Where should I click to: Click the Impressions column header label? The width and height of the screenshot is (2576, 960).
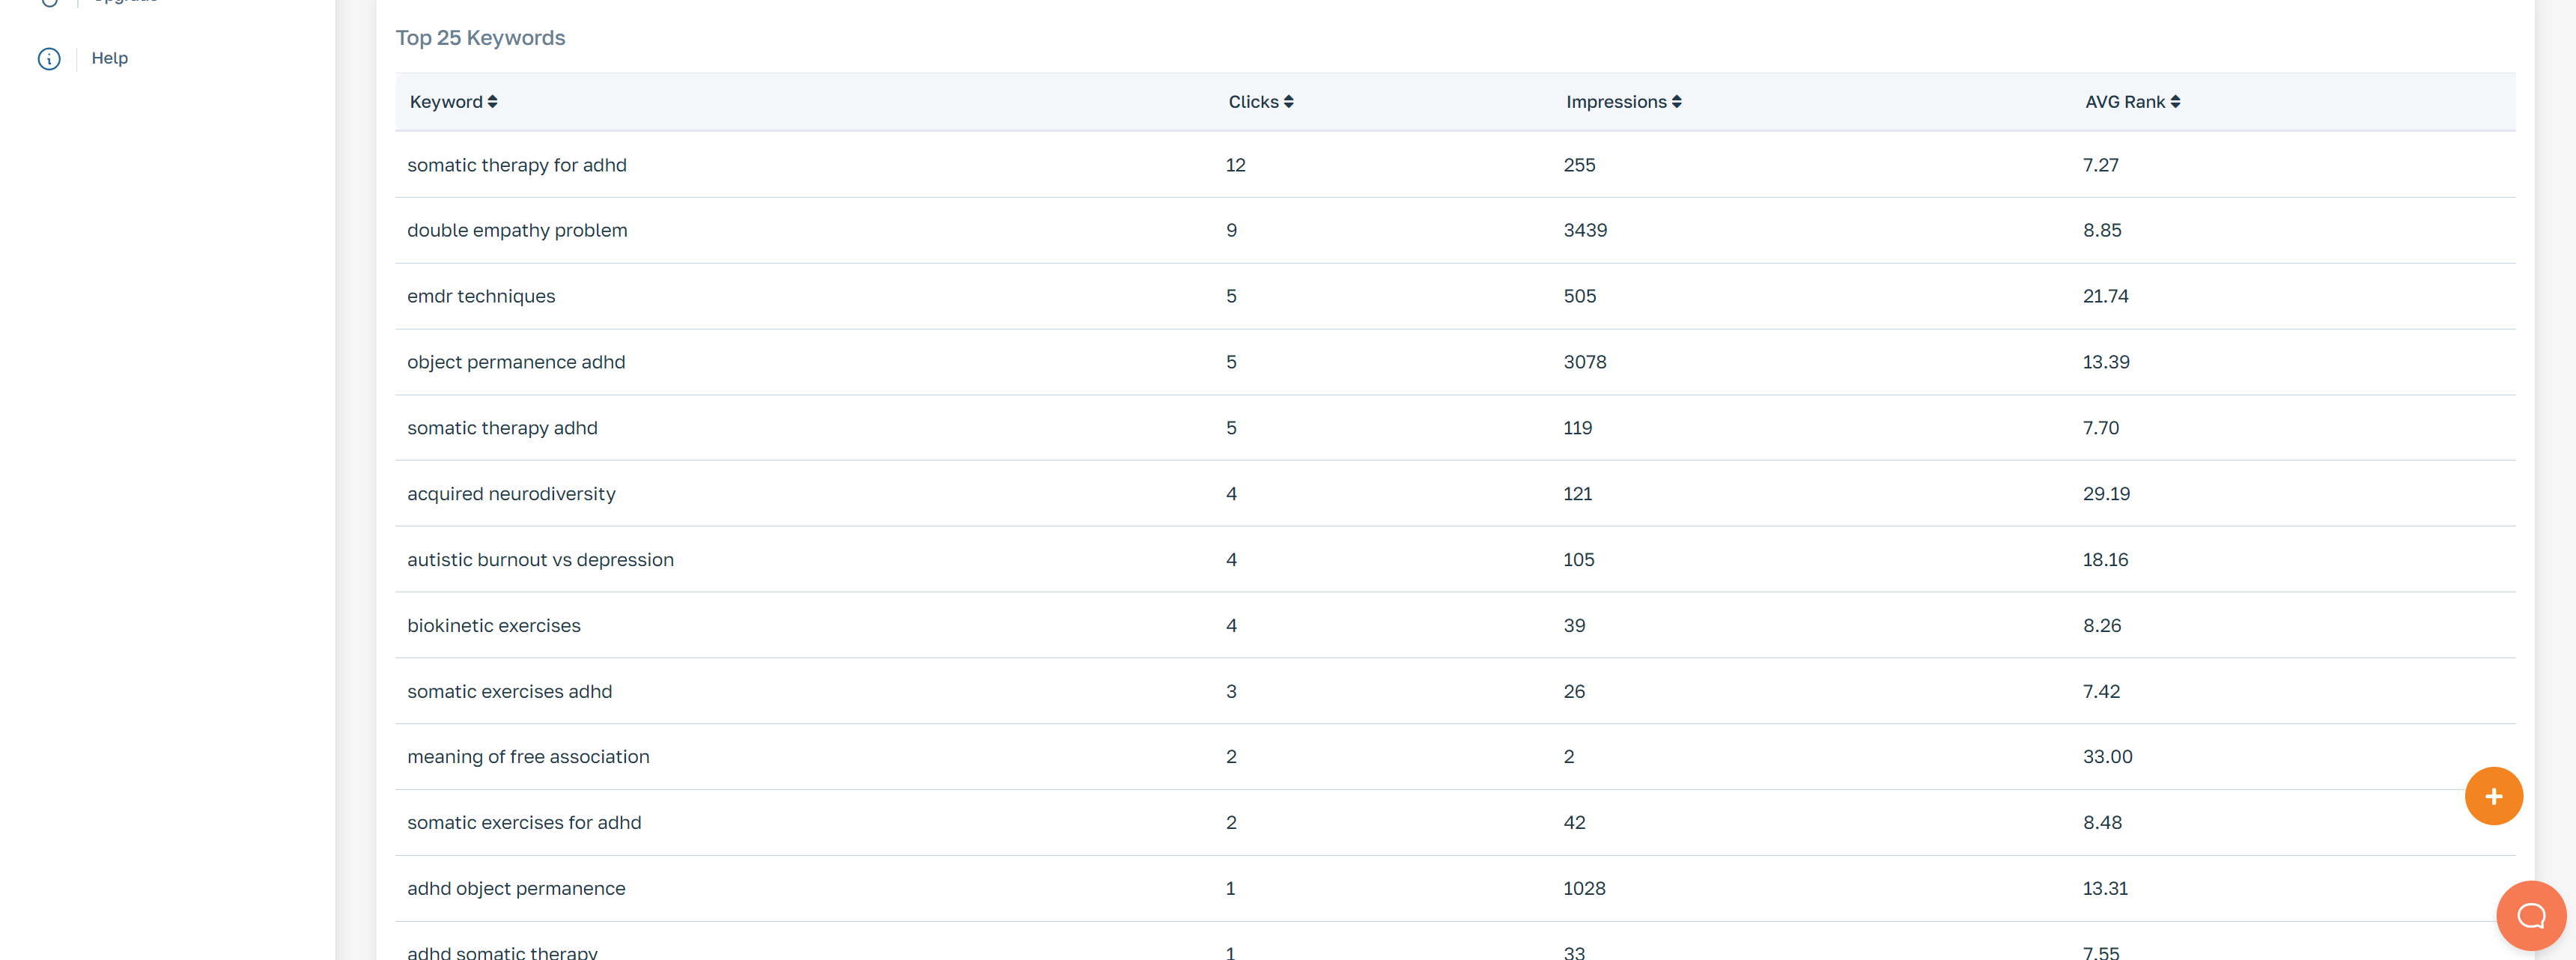(x=1615, y=102)
